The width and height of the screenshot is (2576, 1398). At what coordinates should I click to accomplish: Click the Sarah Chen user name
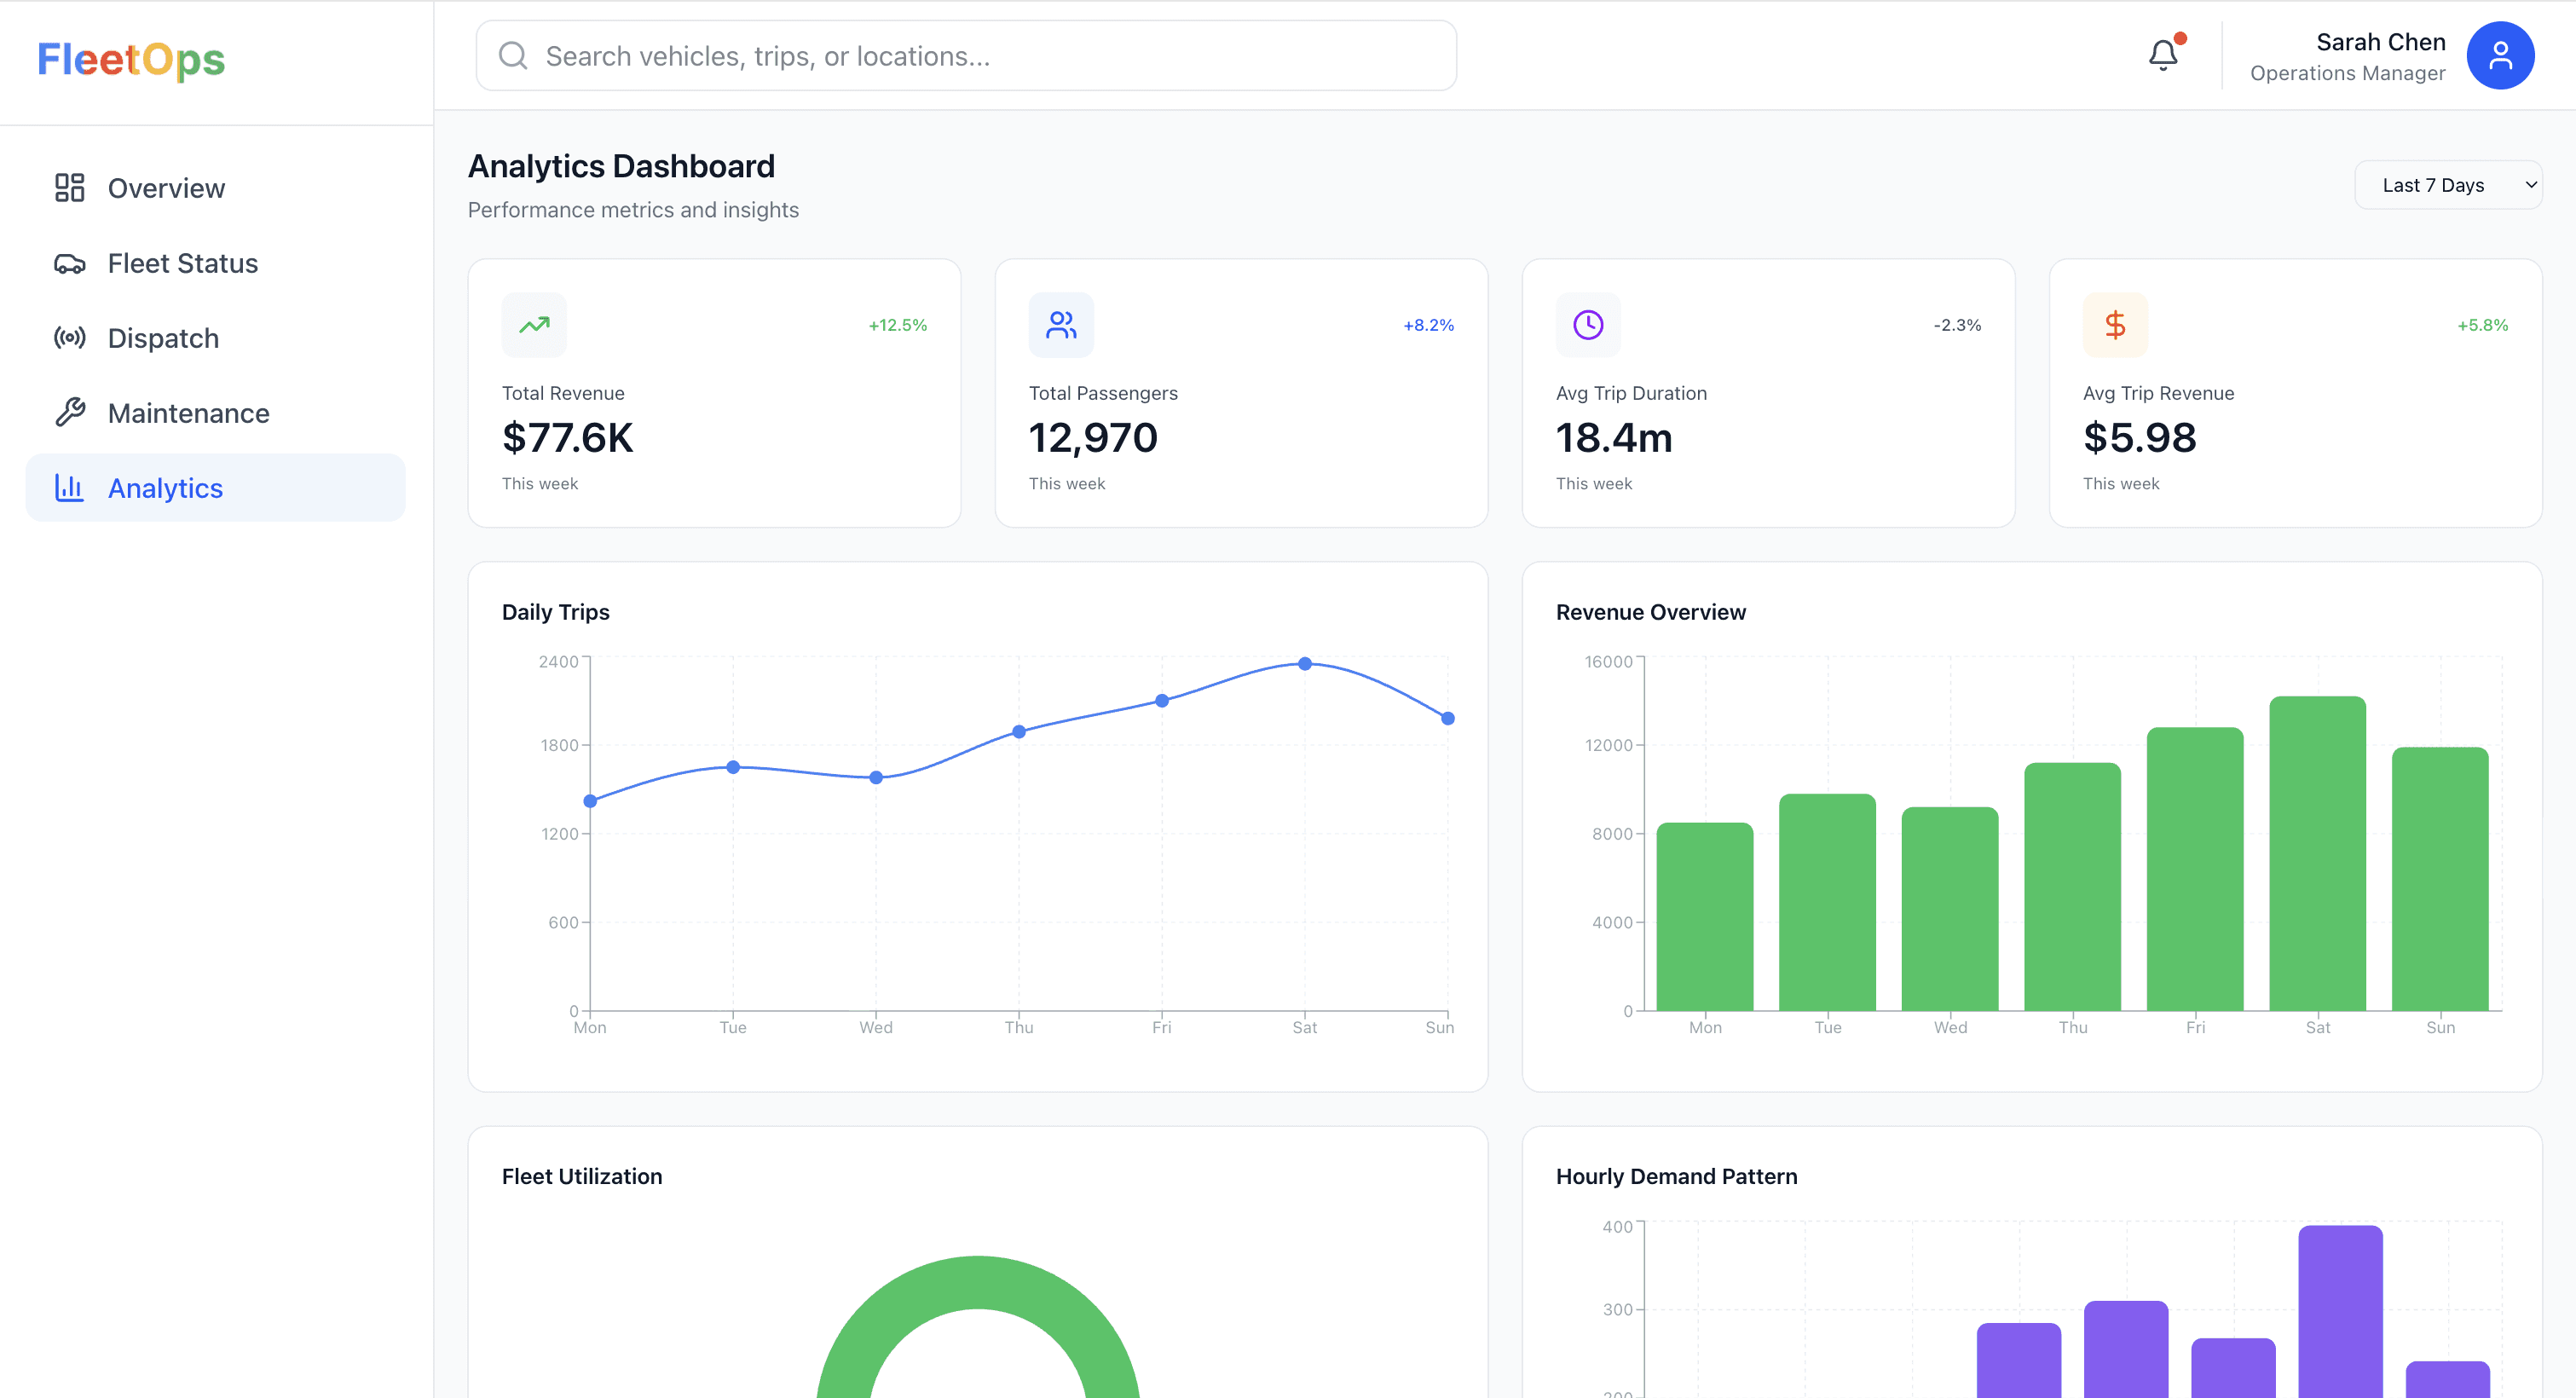point(2380,42)
